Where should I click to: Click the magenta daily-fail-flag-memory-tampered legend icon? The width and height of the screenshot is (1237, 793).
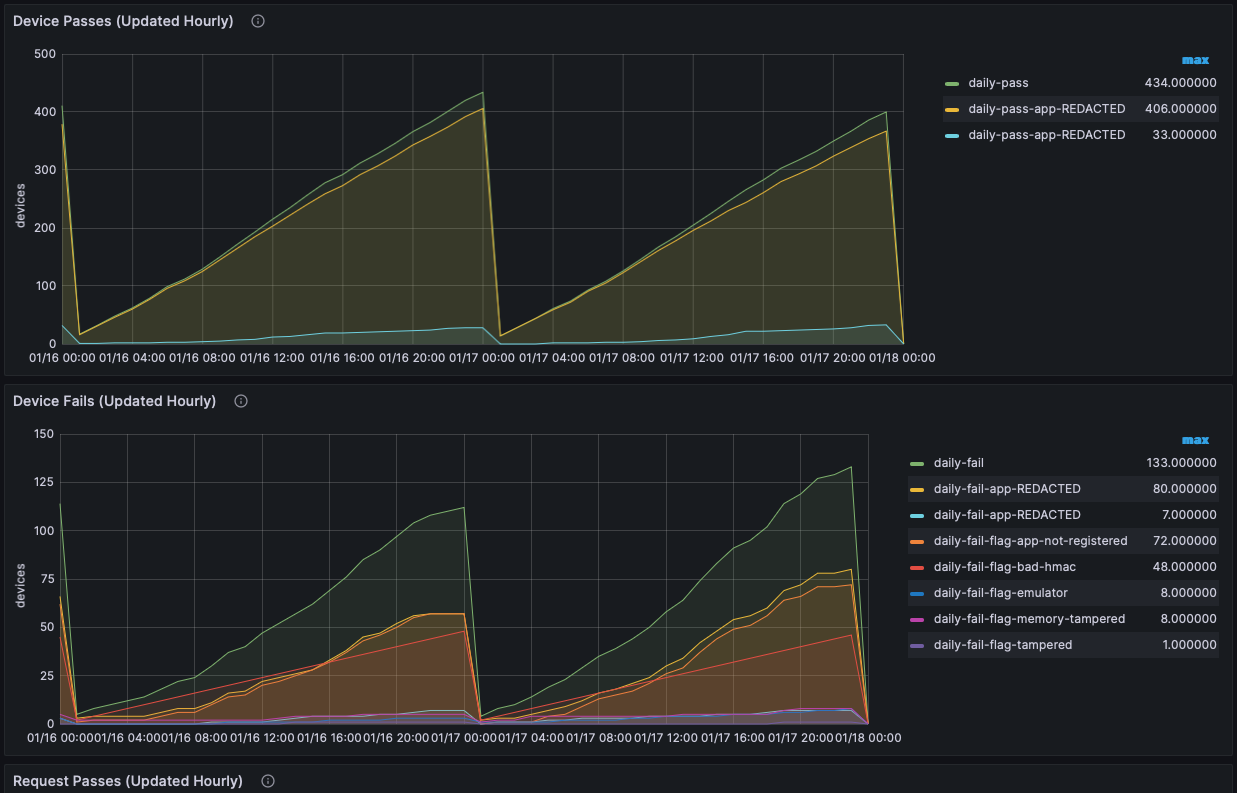[x=918, y=618]
